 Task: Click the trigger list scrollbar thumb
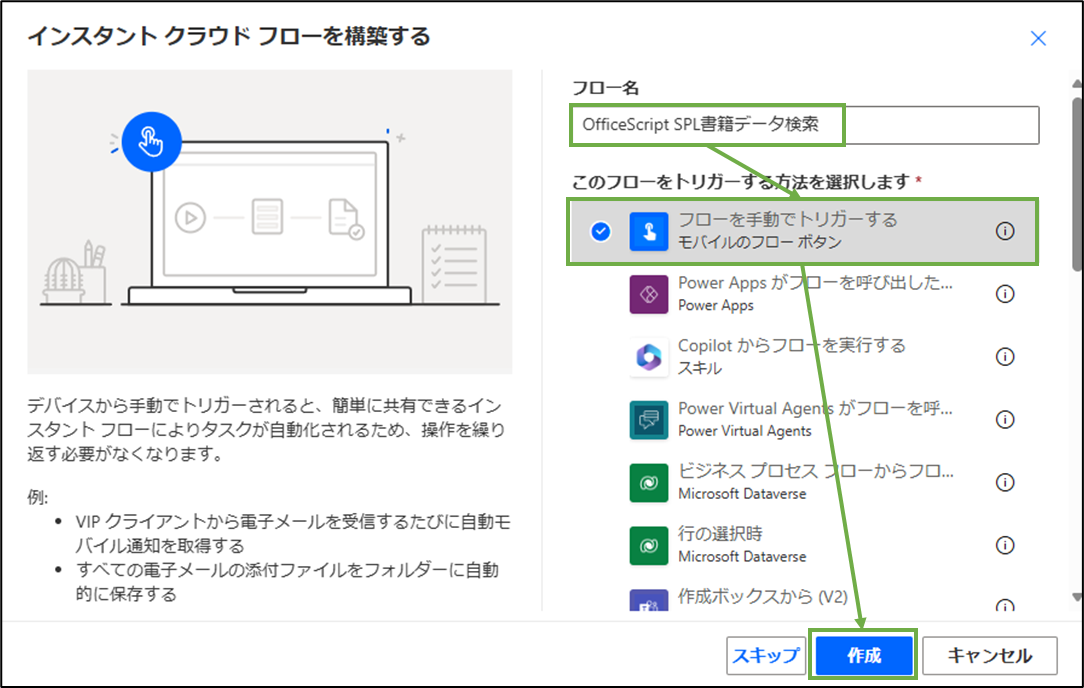pos(1078,184)
